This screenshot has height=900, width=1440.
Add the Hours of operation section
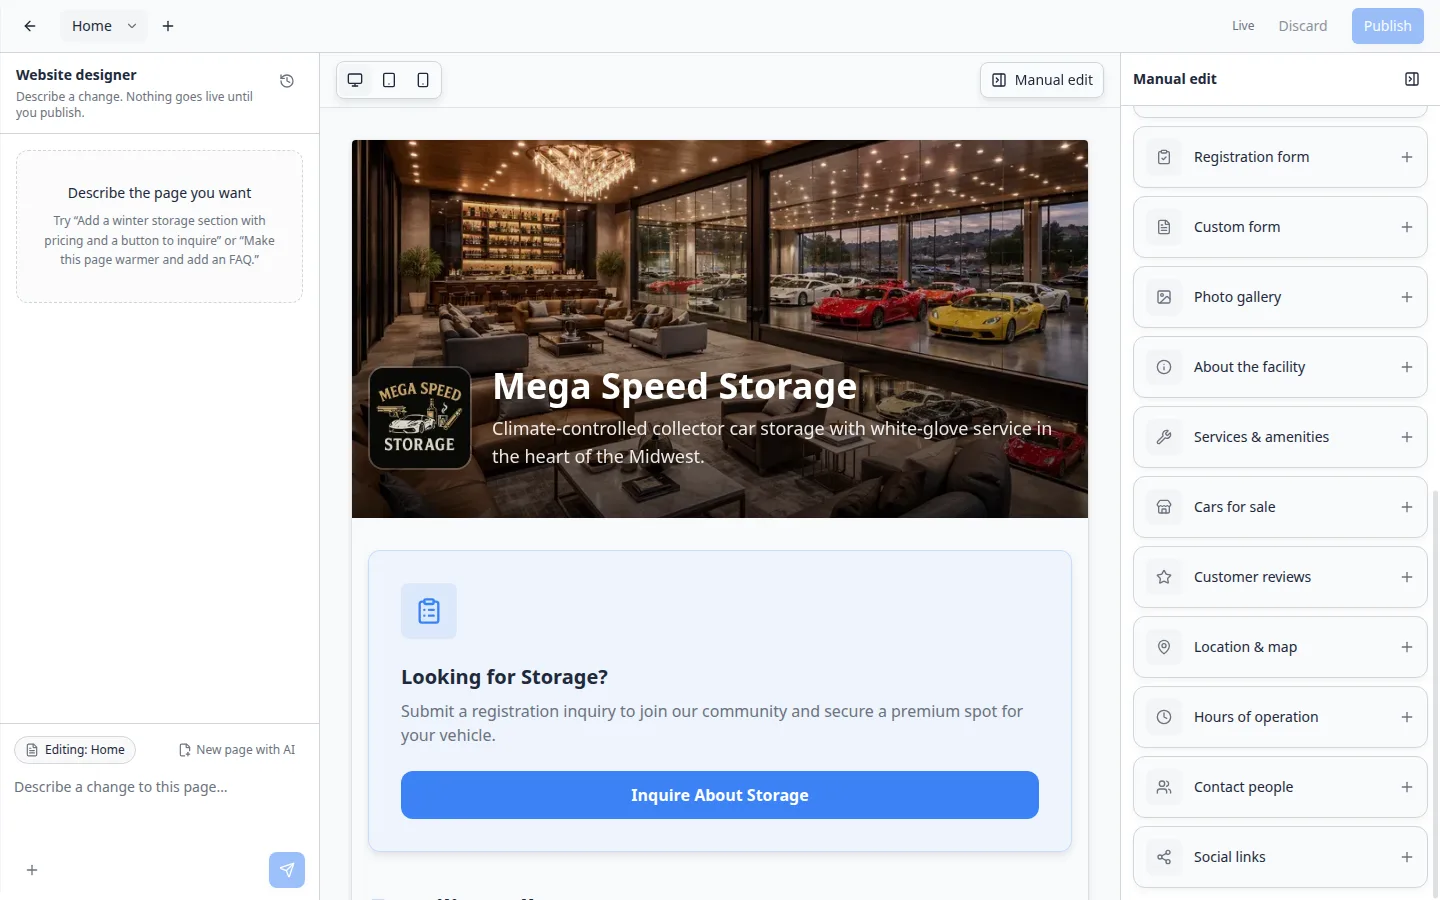pos(1407,717)
